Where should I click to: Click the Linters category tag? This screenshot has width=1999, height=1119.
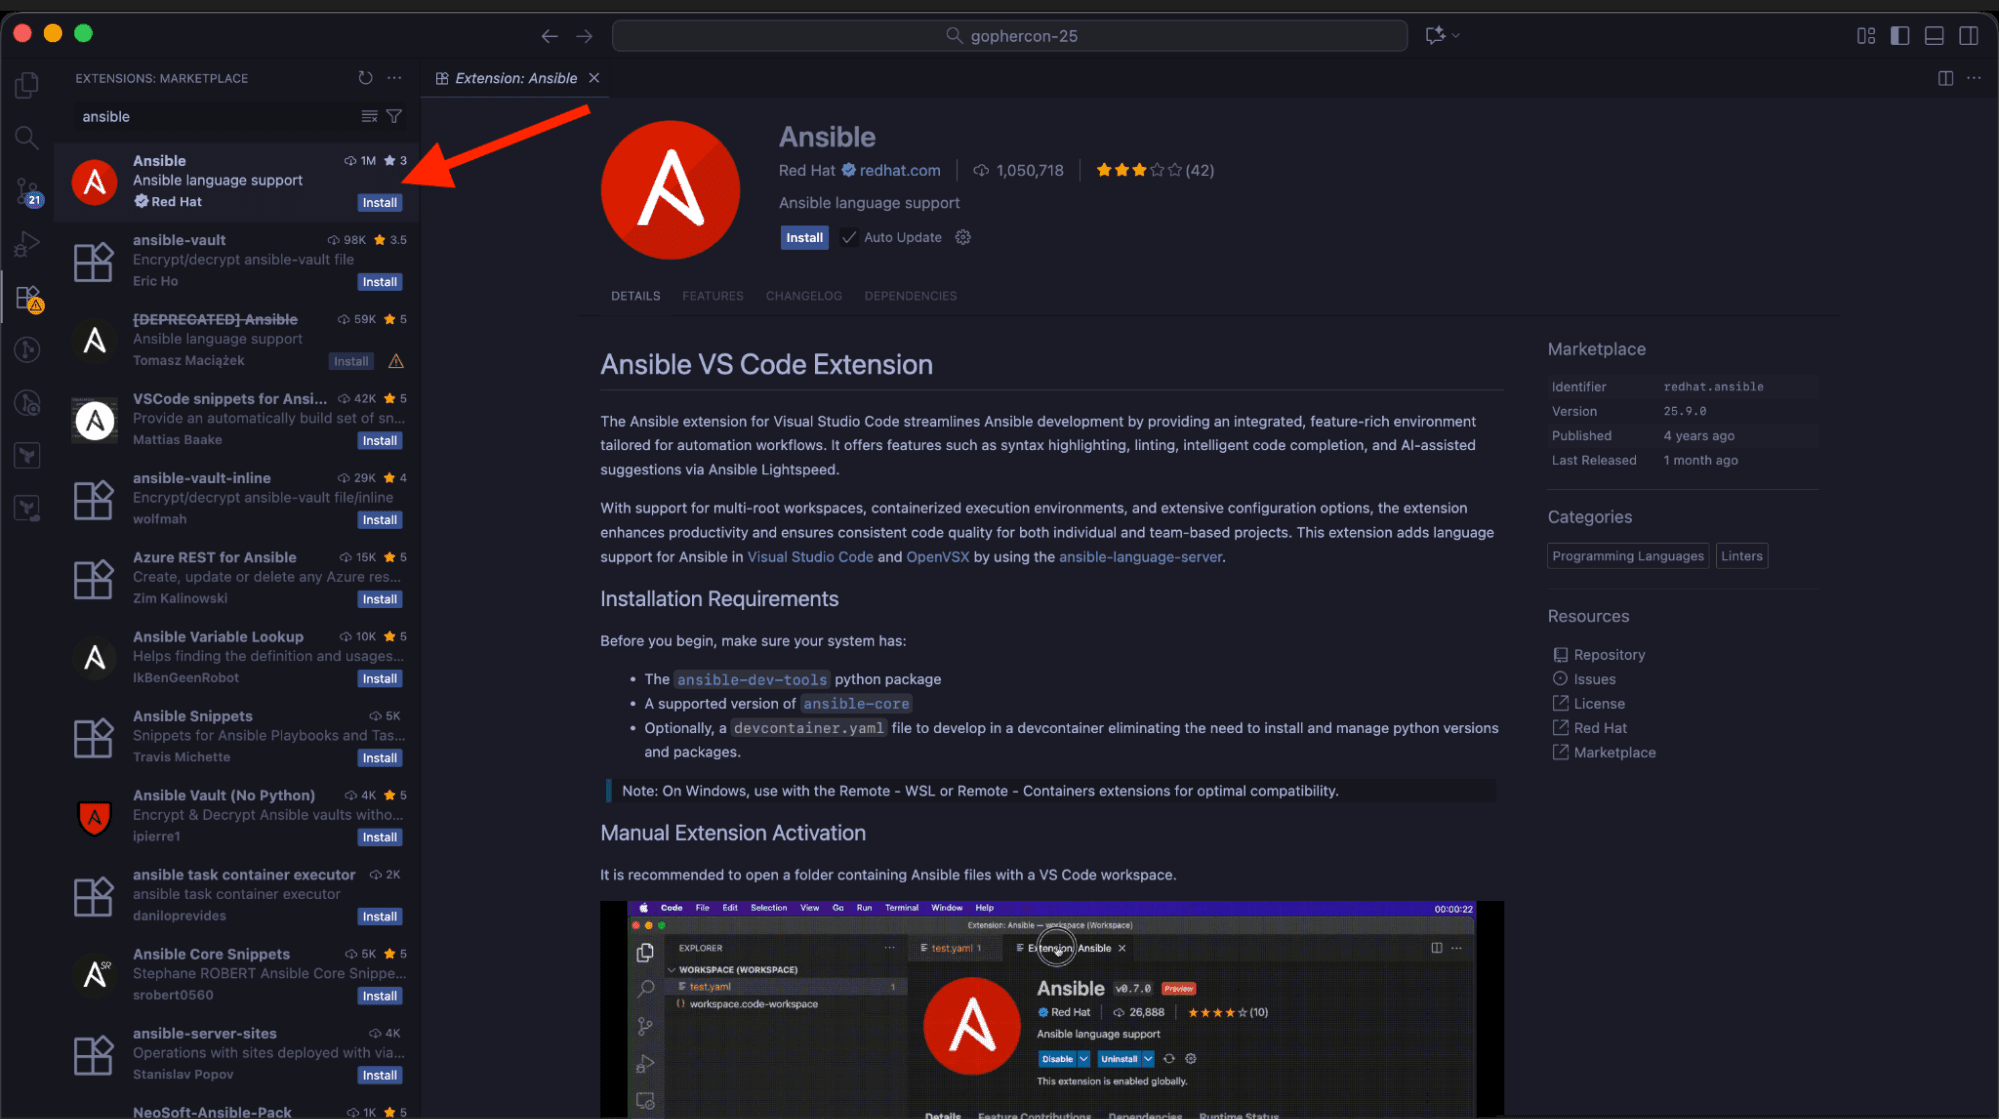(x=1741, y=556)
